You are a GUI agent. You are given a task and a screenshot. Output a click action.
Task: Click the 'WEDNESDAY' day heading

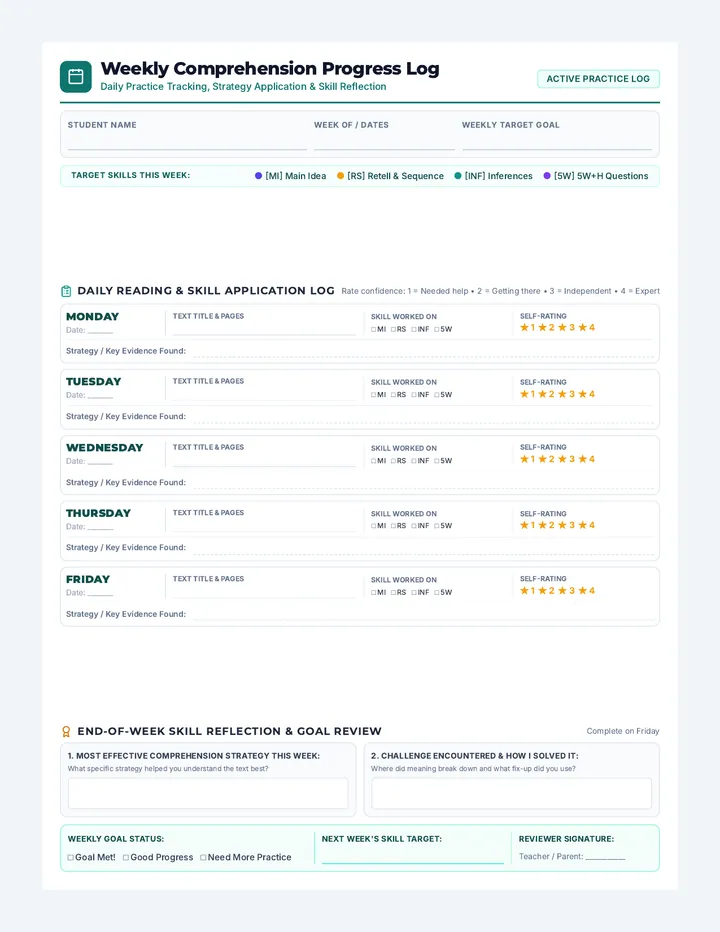pos(105,448)
